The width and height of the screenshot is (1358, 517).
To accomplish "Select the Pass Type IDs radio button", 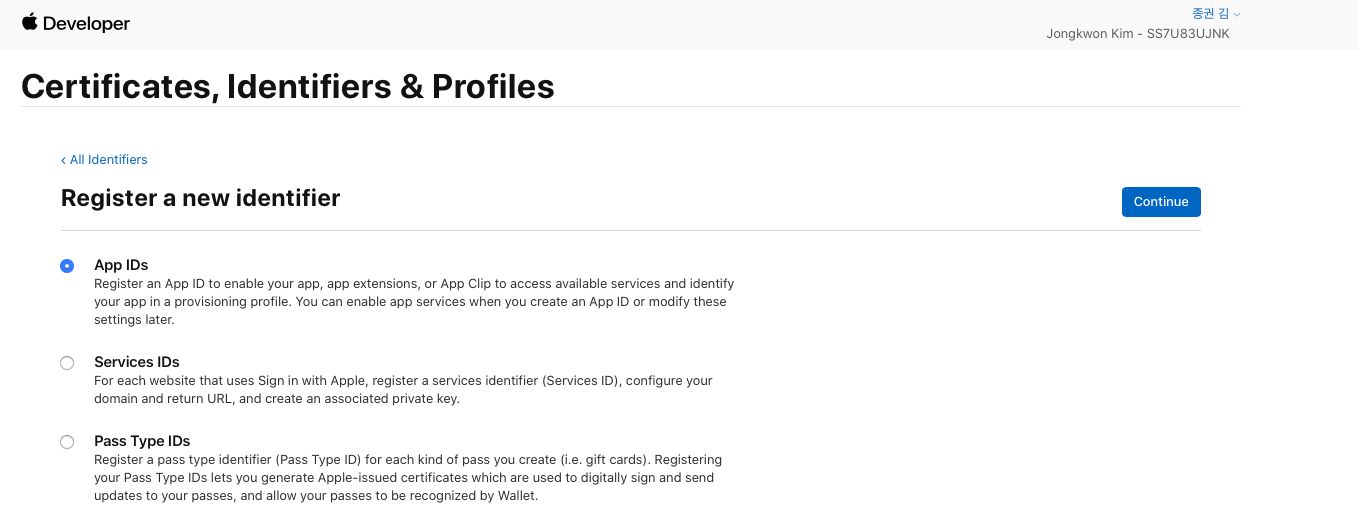I will click(x=67, y=442).
